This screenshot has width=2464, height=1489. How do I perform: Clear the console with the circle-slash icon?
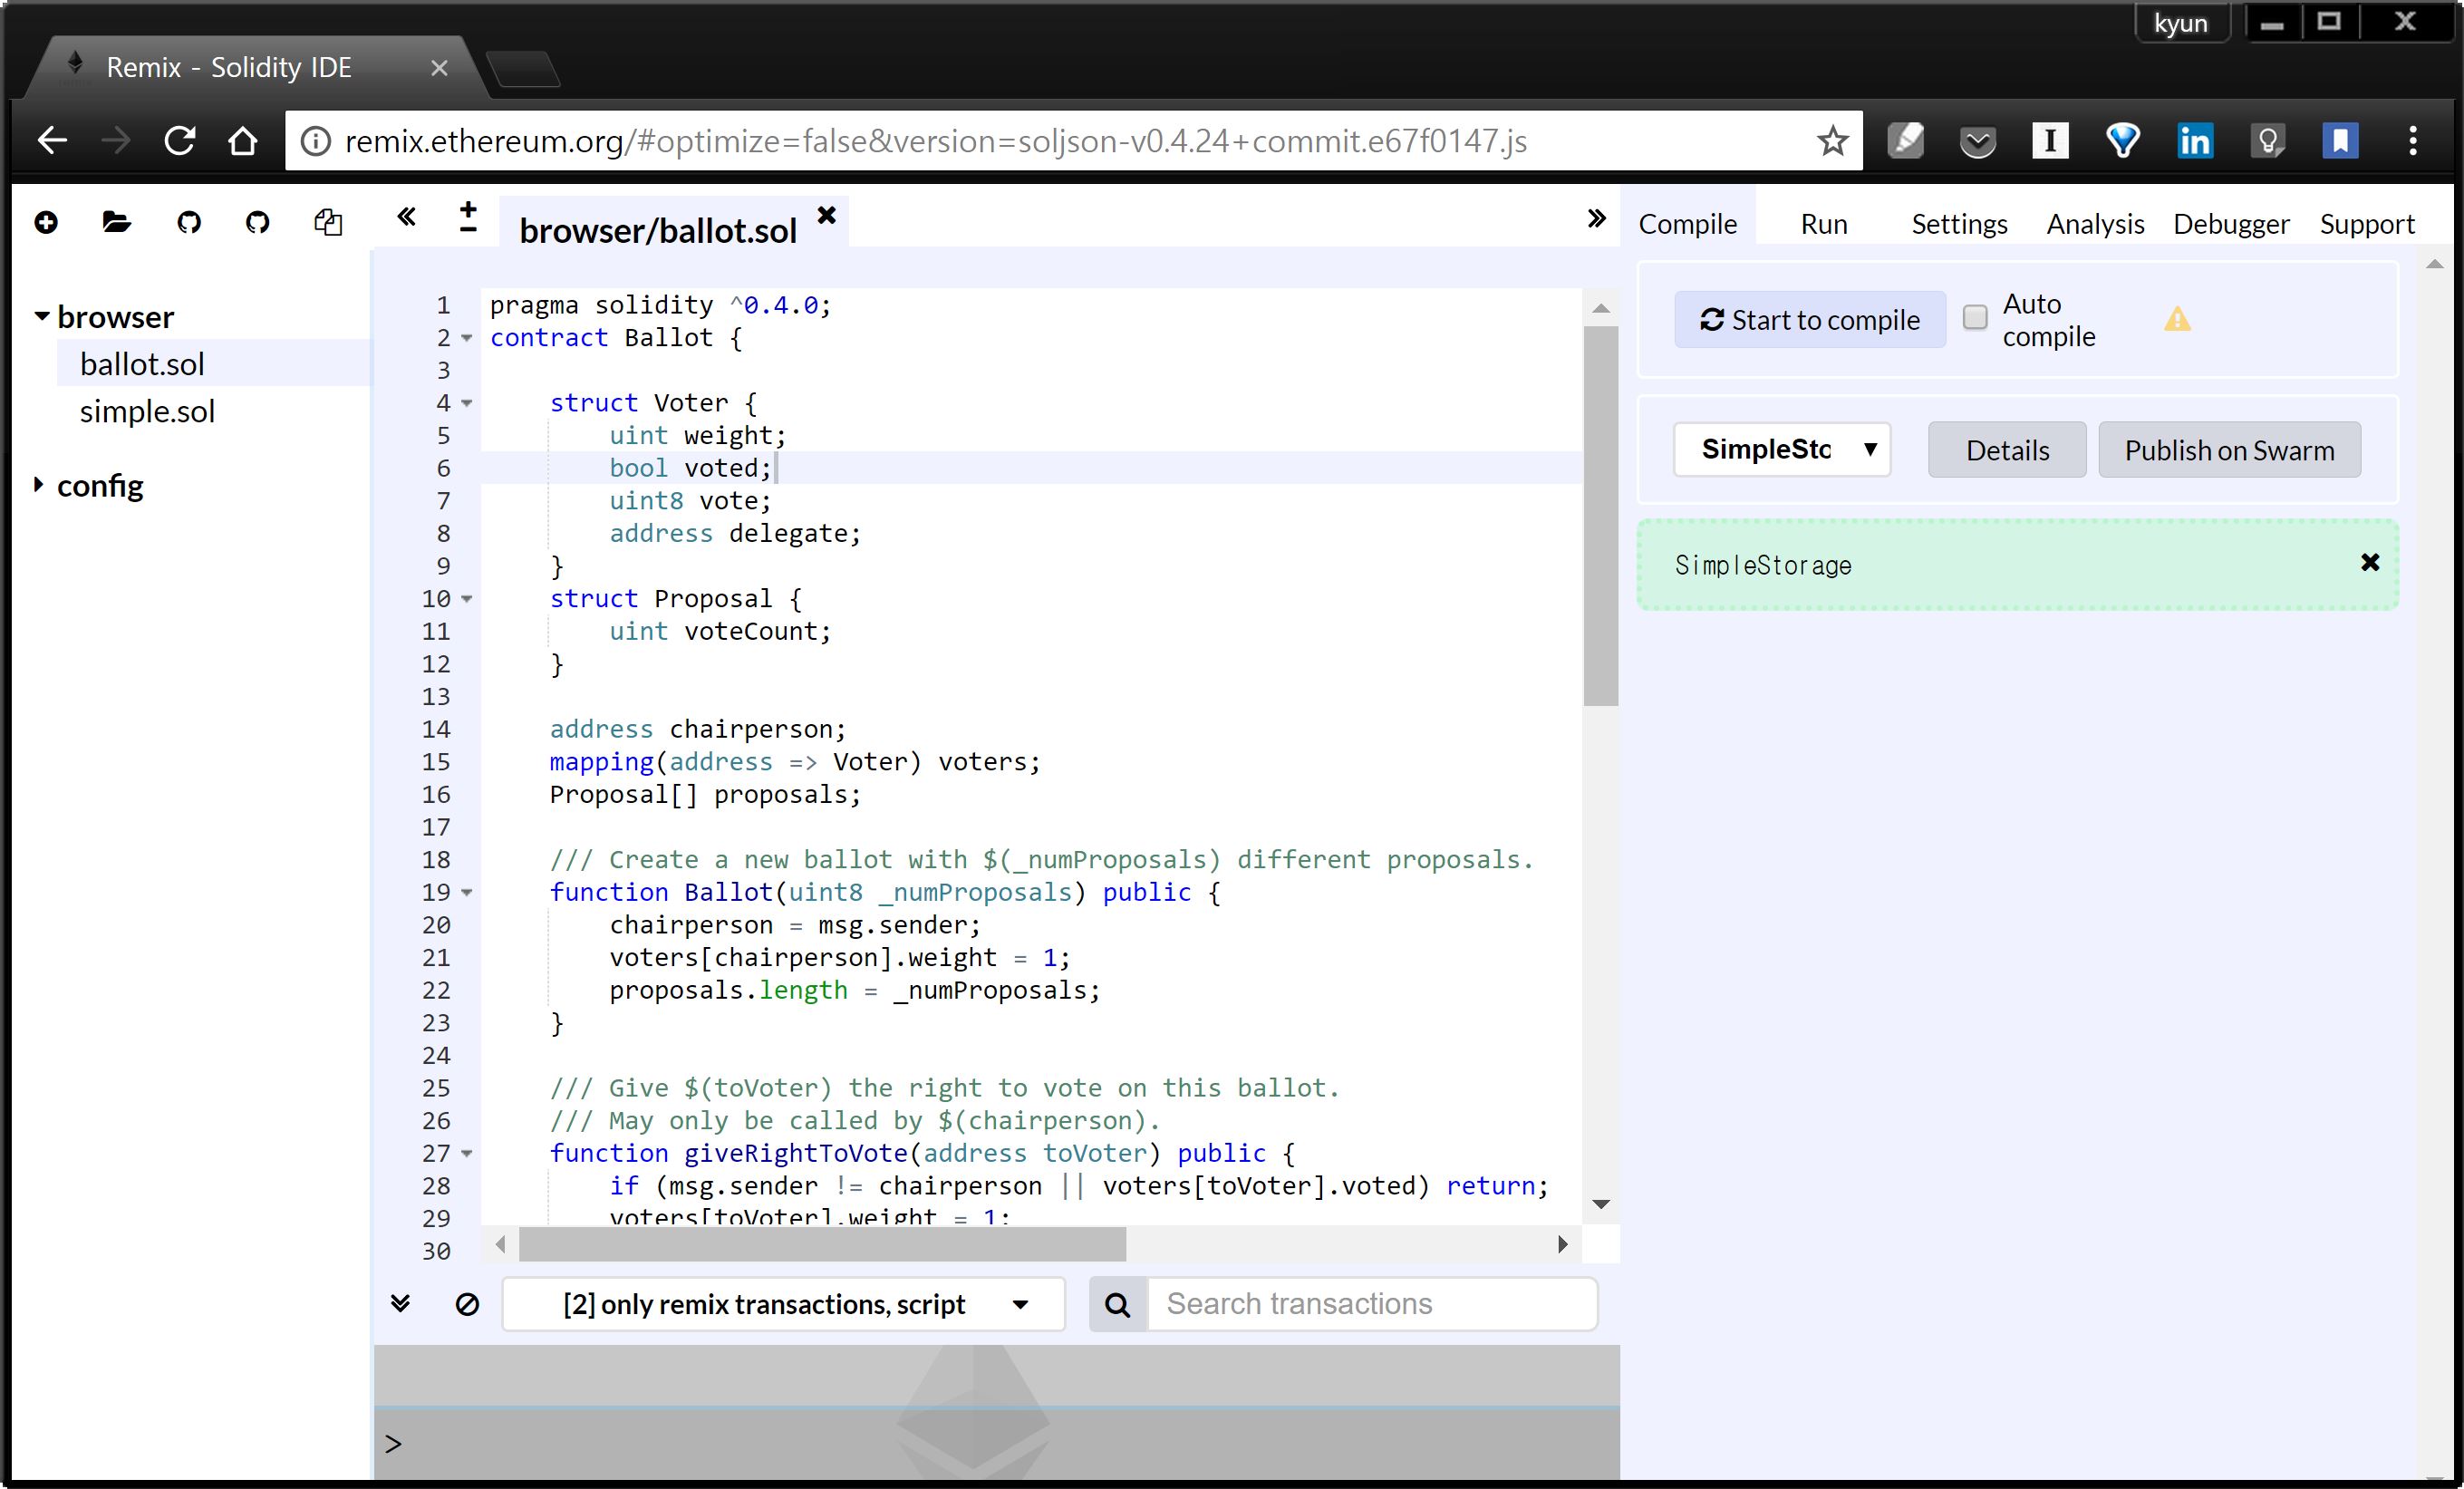[x=467, y=1304]
